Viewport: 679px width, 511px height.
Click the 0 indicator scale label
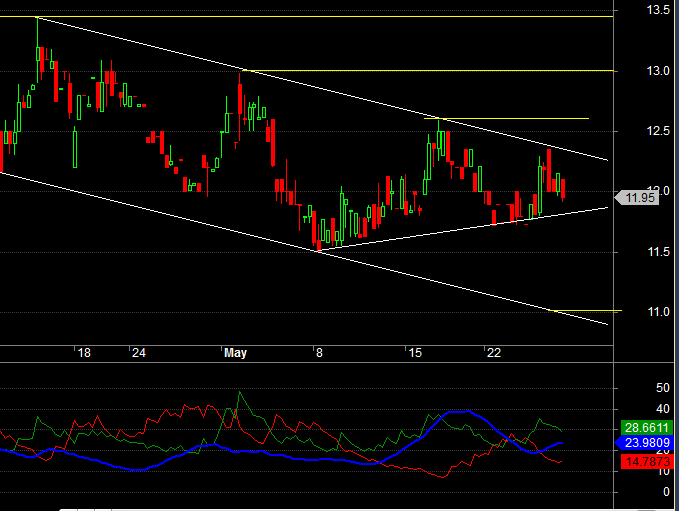coord(666,492)
